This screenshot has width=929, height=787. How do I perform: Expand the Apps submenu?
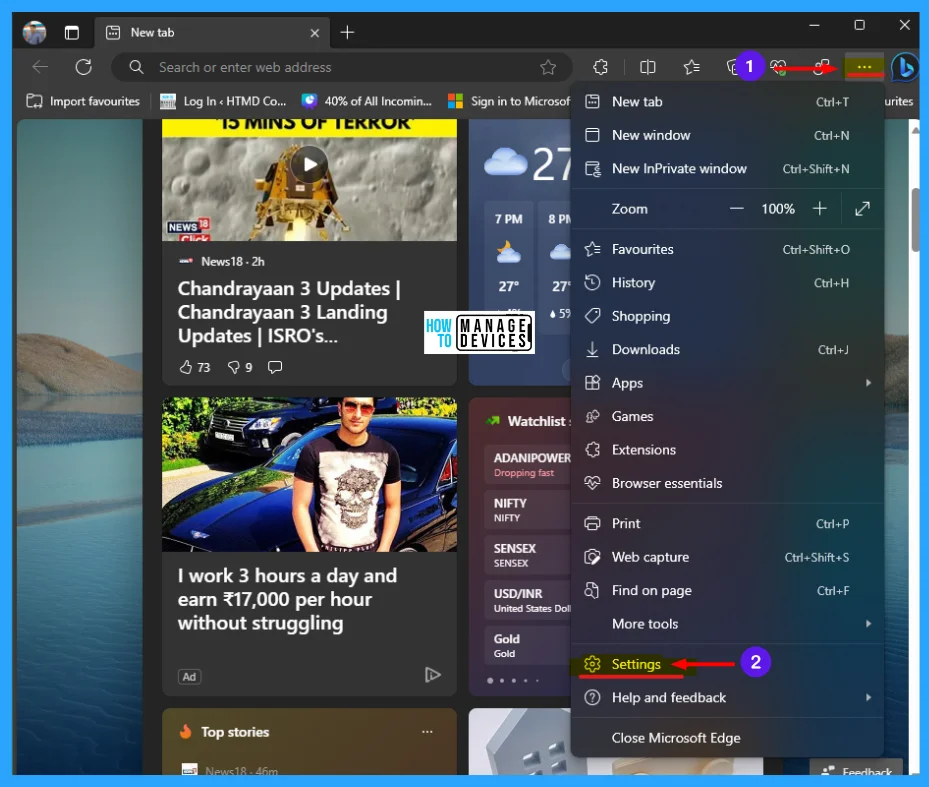(727, 383)
